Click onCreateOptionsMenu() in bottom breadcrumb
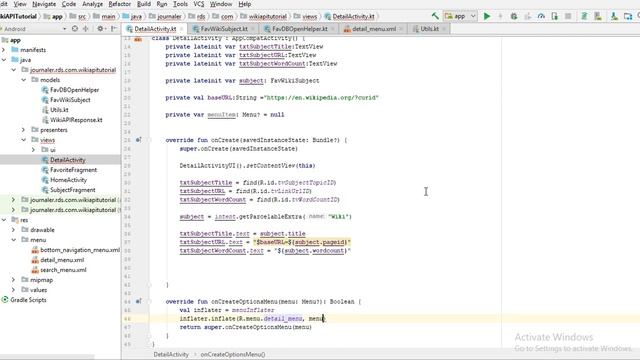Viewport: 640px width, 360px height. click(233, 355)
